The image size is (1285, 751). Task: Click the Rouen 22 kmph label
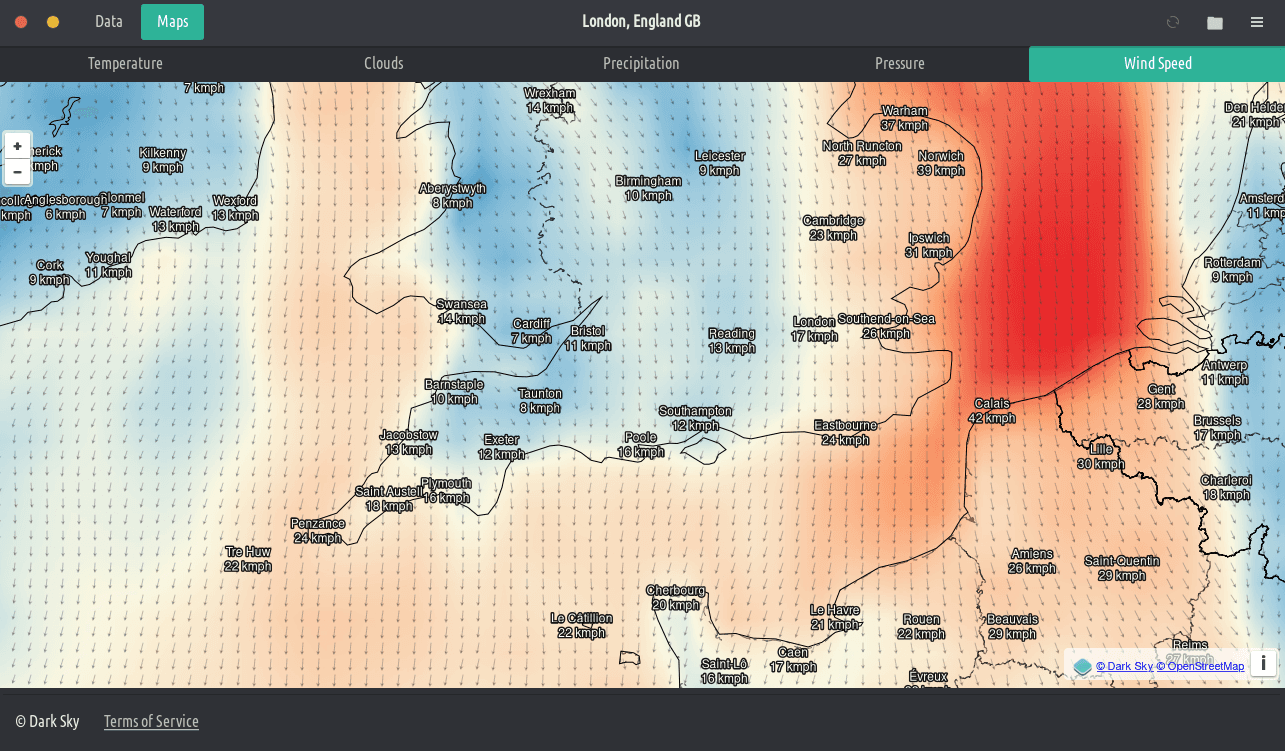pos(921,627)
